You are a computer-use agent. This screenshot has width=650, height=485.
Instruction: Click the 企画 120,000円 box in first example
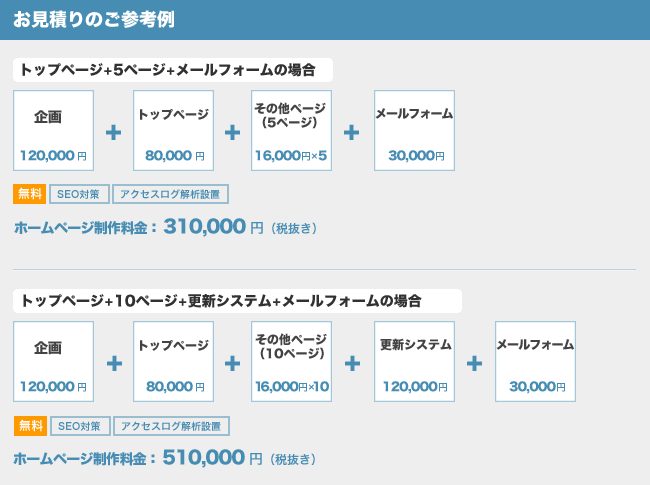(x=53, y=131)
